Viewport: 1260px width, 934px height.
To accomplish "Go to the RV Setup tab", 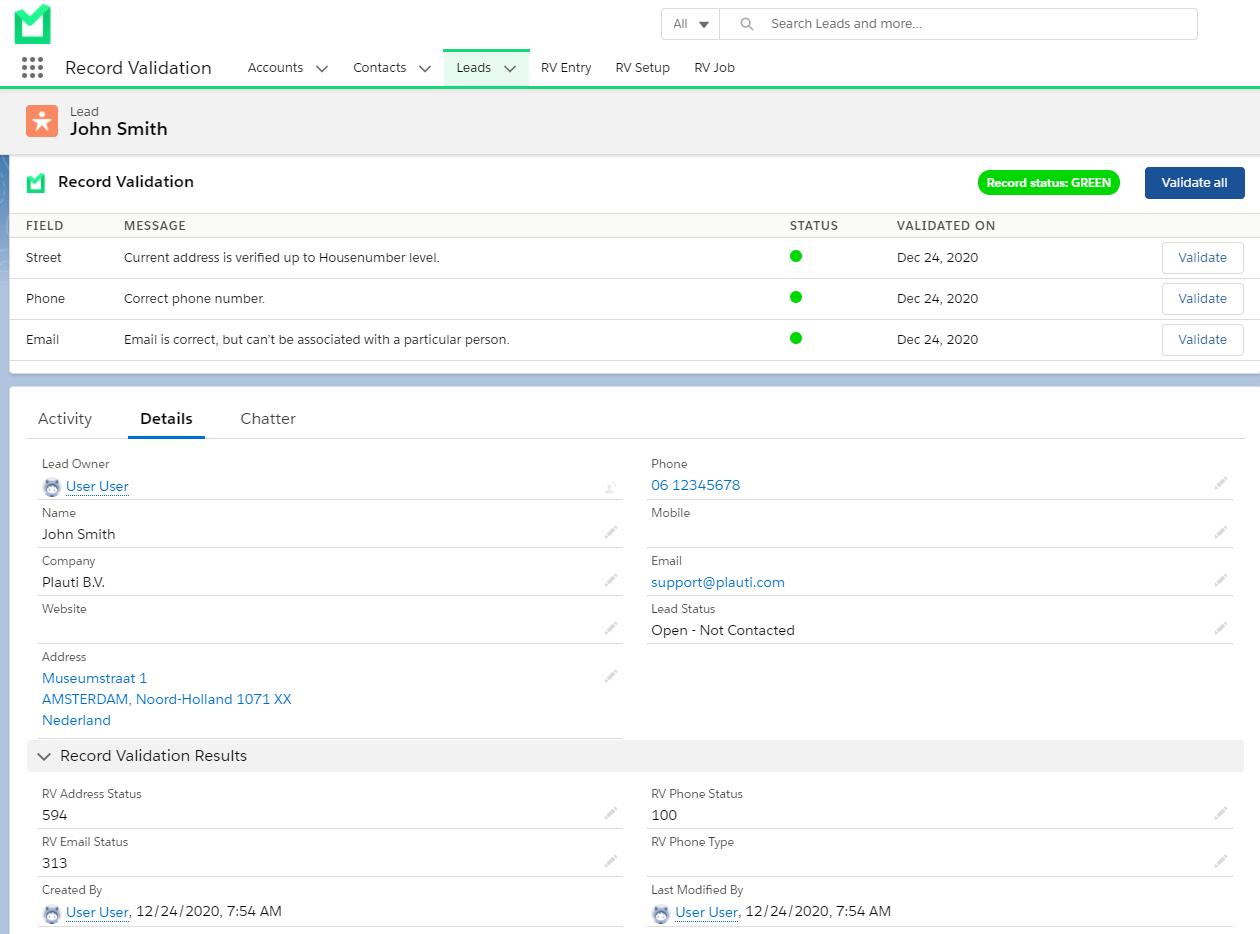I will [x=643, y=68].
